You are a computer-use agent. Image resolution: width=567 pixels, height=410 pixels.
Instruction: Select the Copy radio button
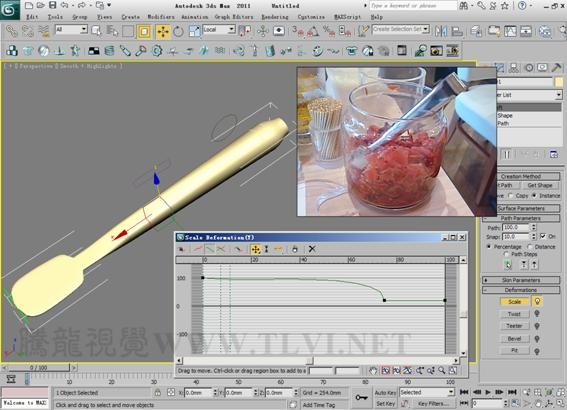pyautogui.click(x=511, y=196)
